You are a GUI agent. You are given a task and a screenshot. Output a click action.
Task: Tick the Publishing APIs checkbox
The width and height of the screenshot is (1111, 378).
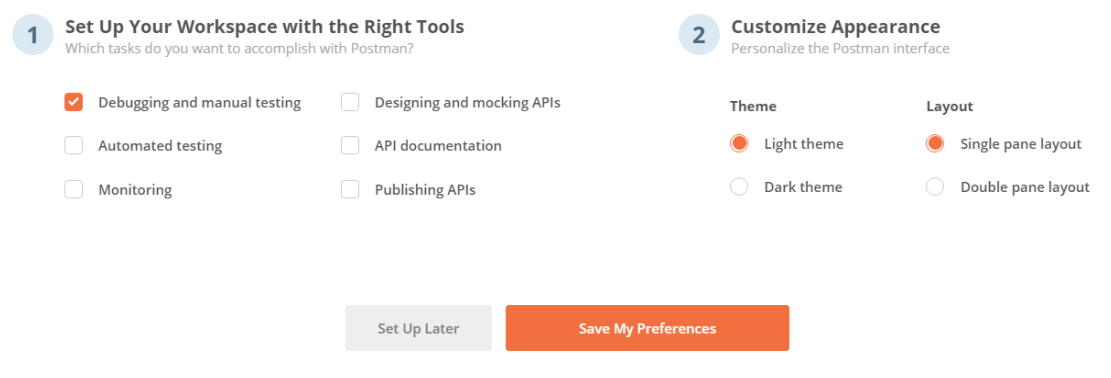pyautogui.click(x=350, y=189)
